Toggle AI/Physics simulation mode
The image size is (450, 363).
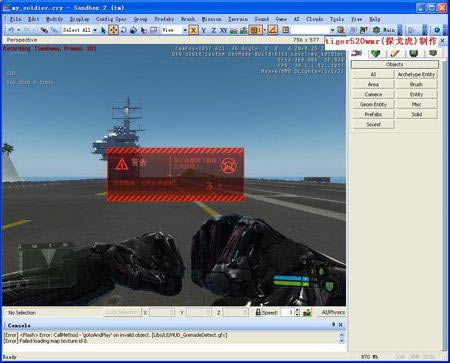(333, 313)
